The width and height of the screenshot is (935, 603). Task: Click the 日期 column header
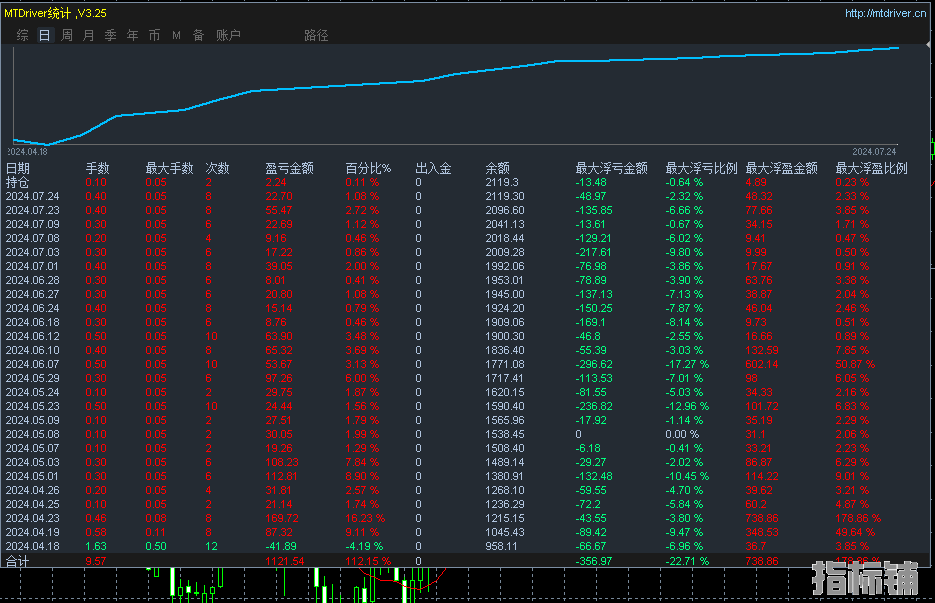(x=18, y=169)
